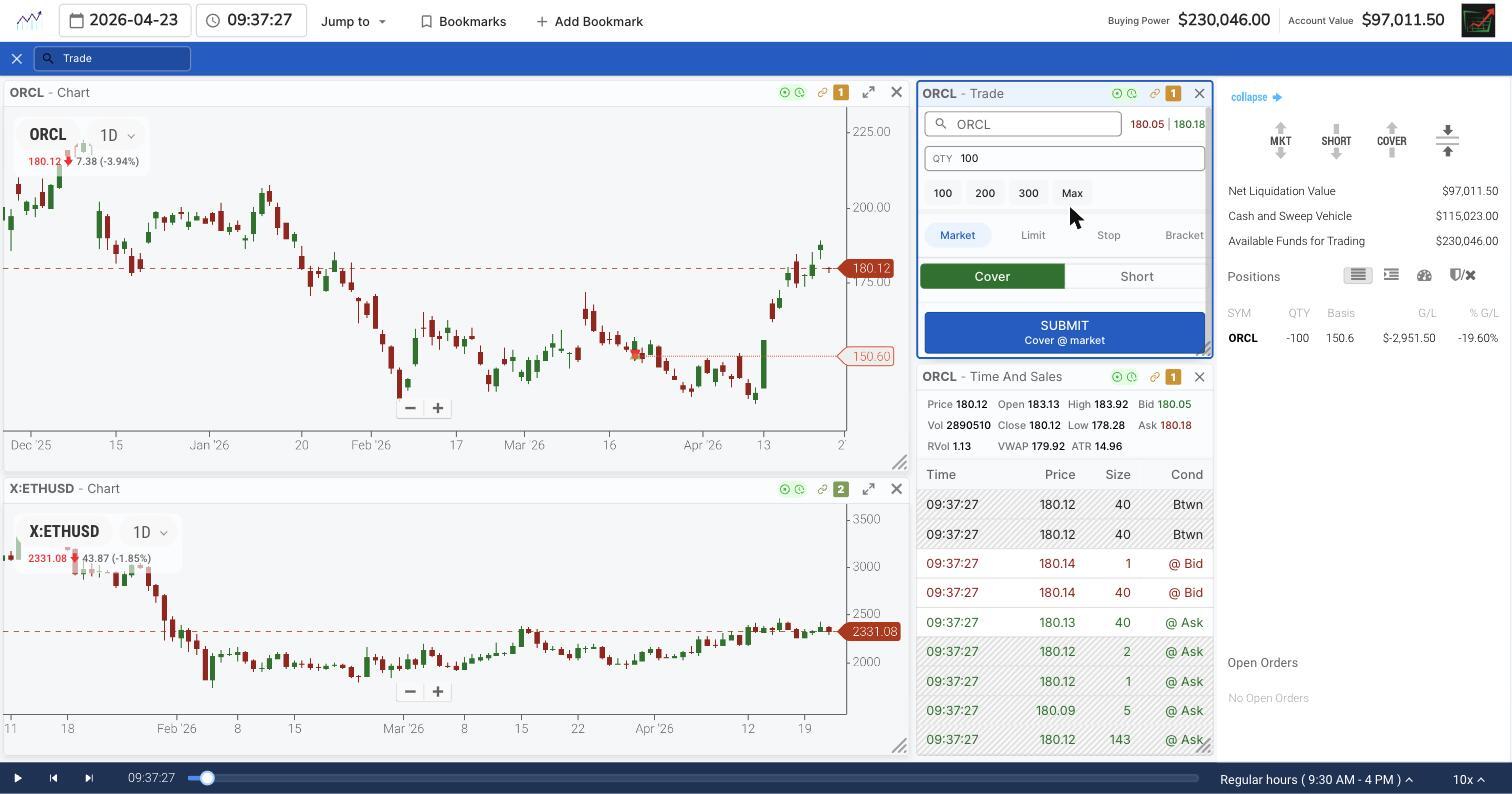Open the profile avatar at top-right
The image size is (1512, 794).
click(1478, 20)
